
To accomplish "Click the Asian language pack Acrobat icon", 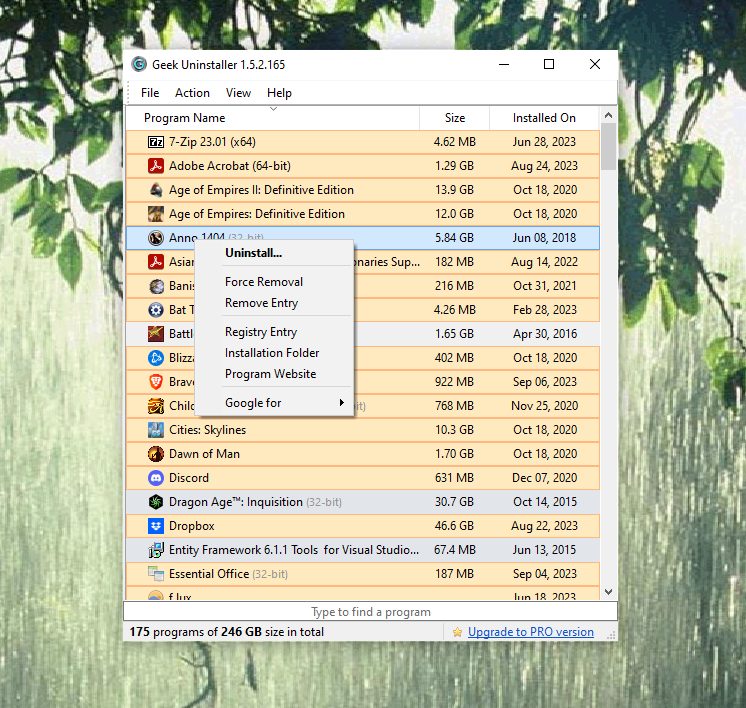I will (156, 262).
